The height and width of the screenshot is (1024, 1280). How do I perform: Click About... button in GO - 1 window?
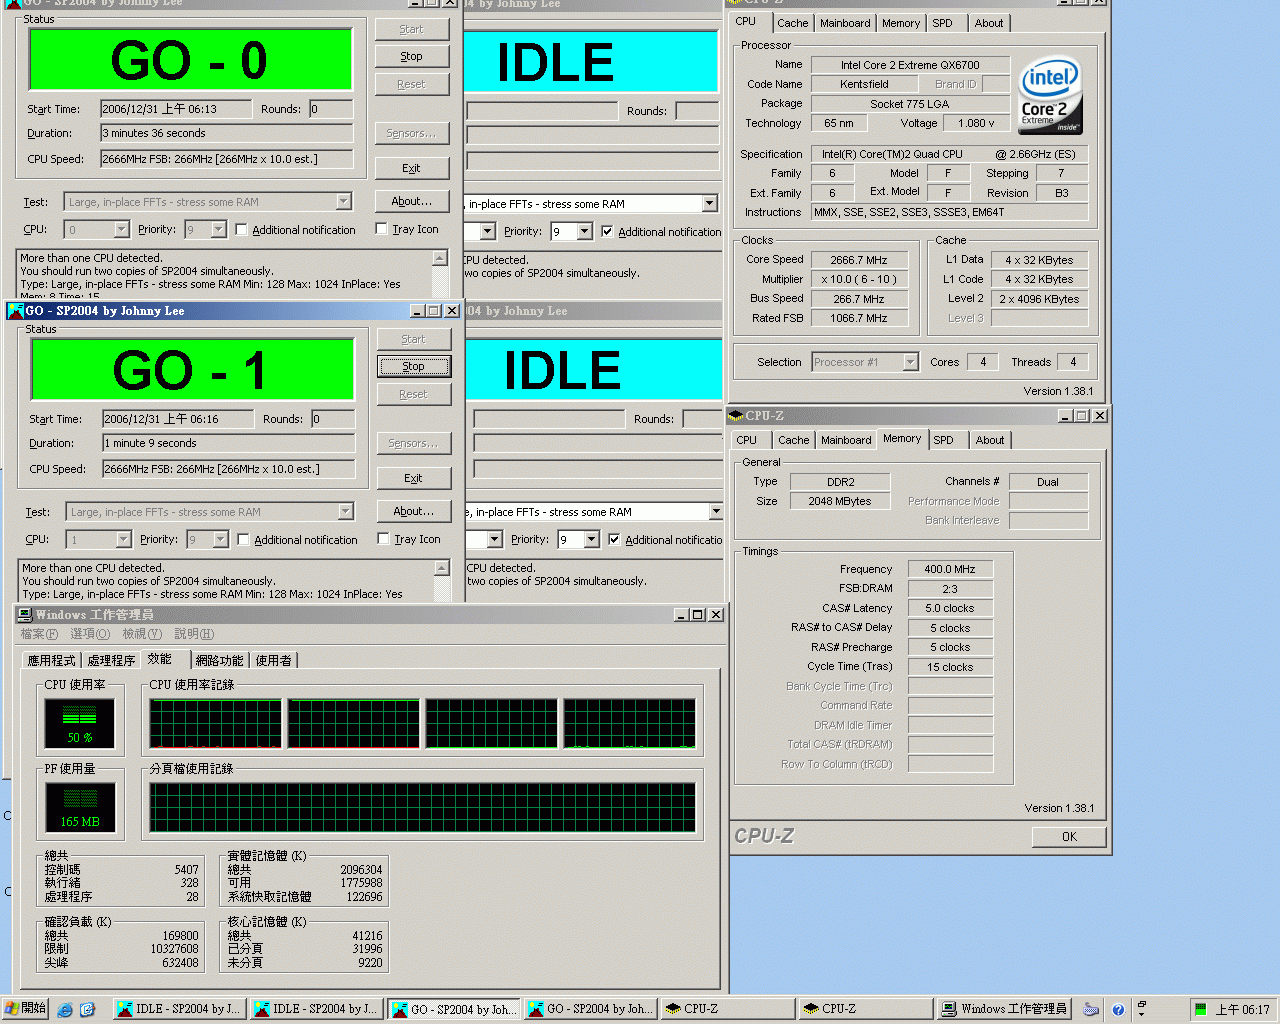[x=414, y=511]
